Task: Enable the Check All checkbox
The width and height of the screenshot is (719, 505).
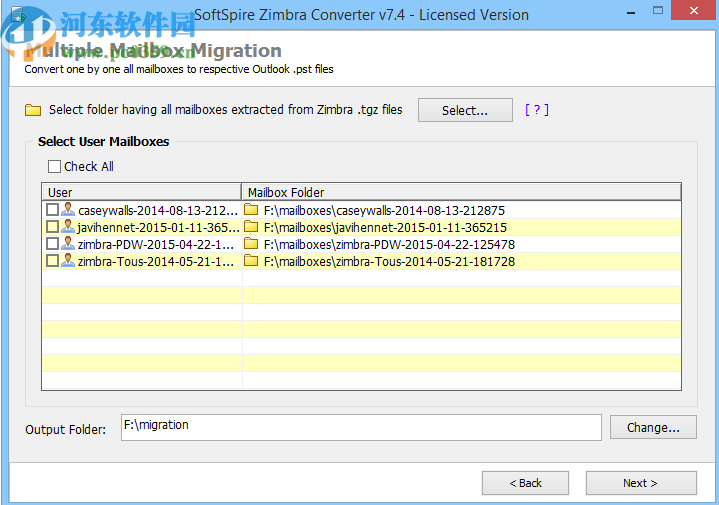Action: click(x=54, y=166)
